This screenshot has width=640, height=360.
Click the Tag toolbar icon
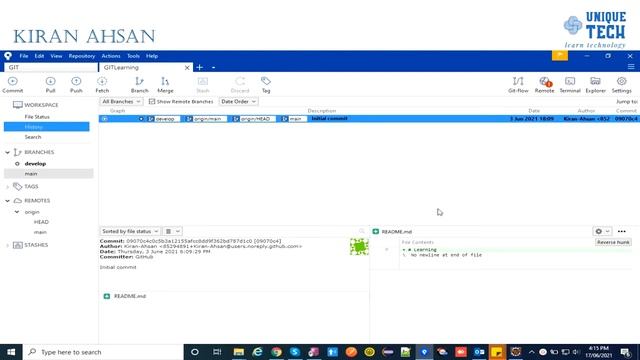[266, 85]
